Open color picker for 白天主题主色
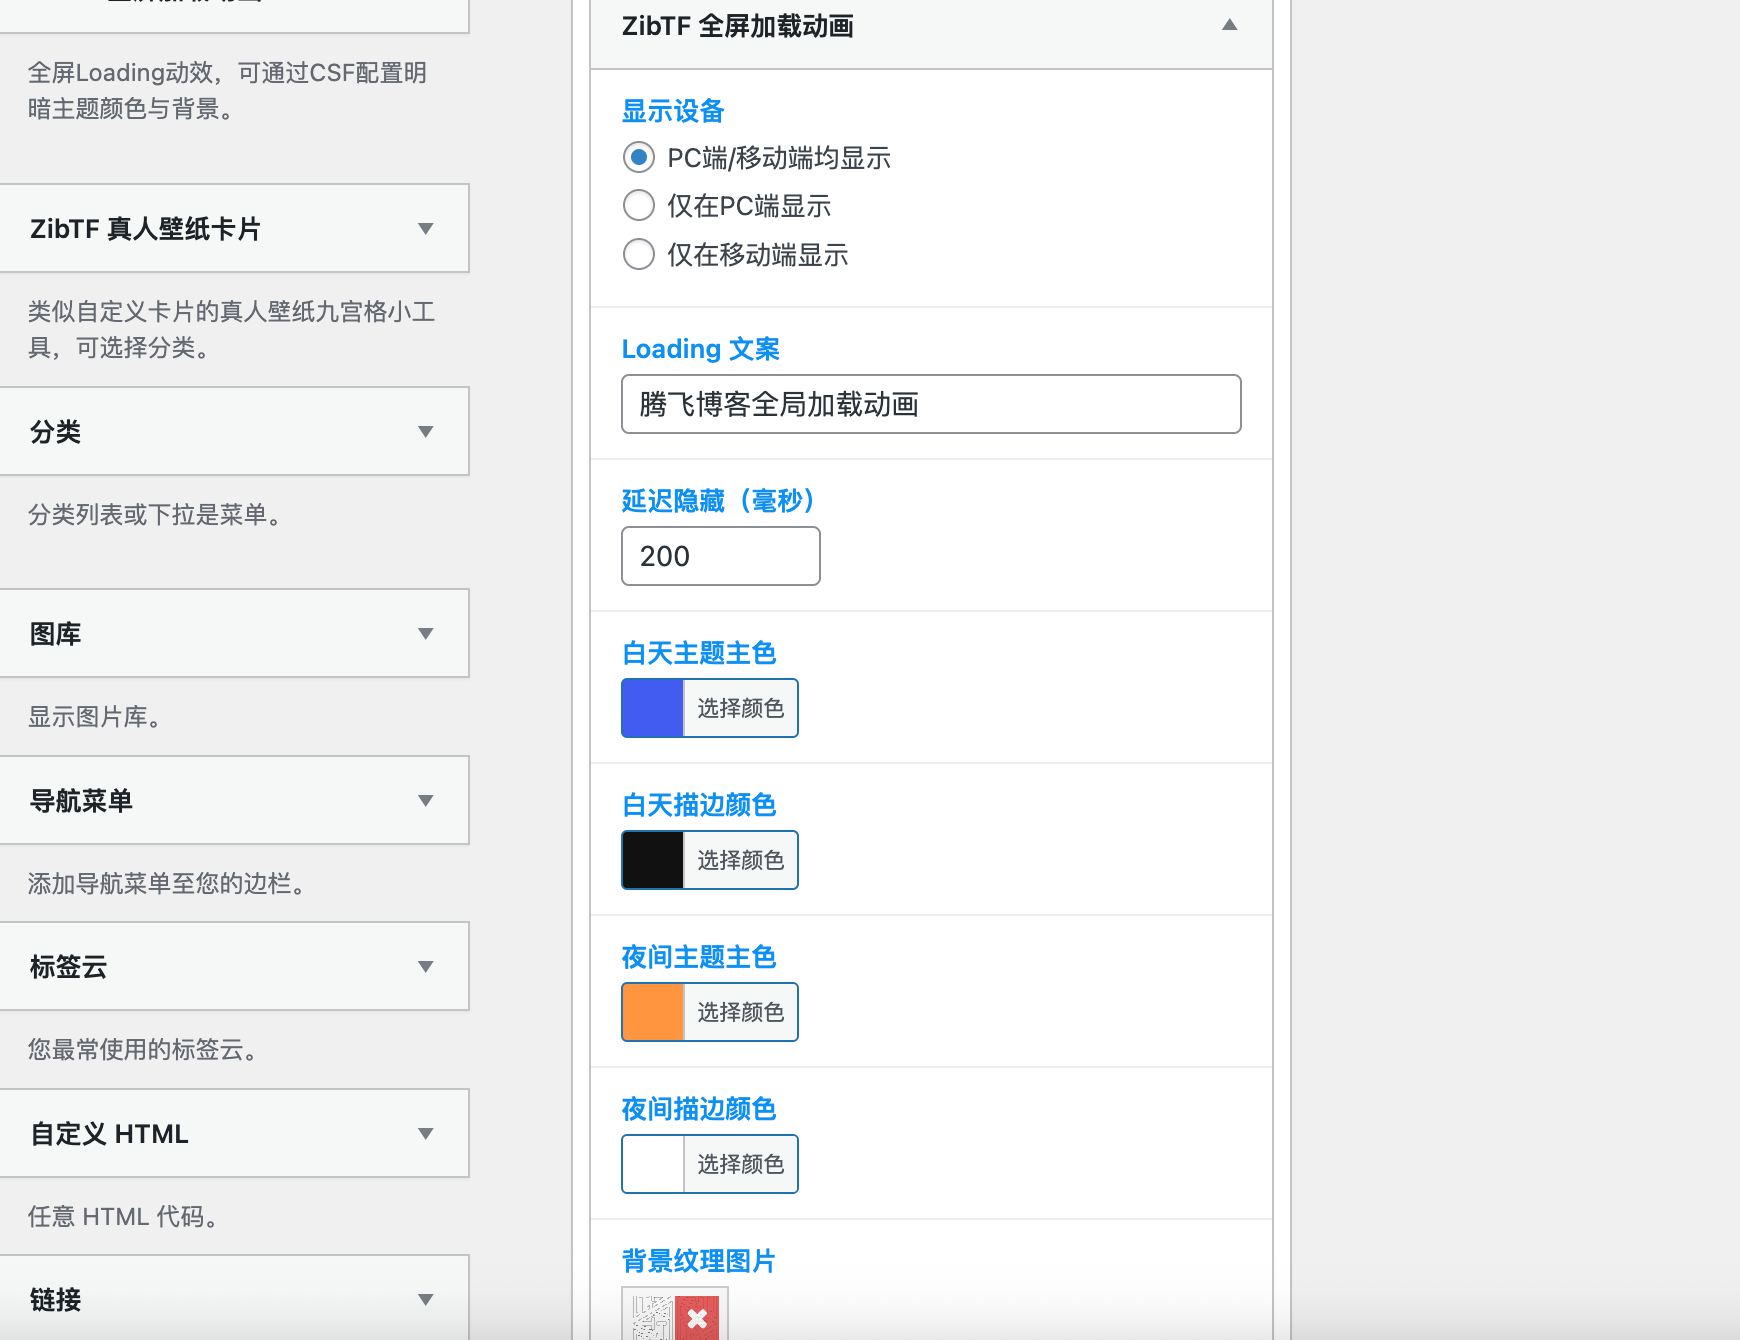 click(740, 707)
